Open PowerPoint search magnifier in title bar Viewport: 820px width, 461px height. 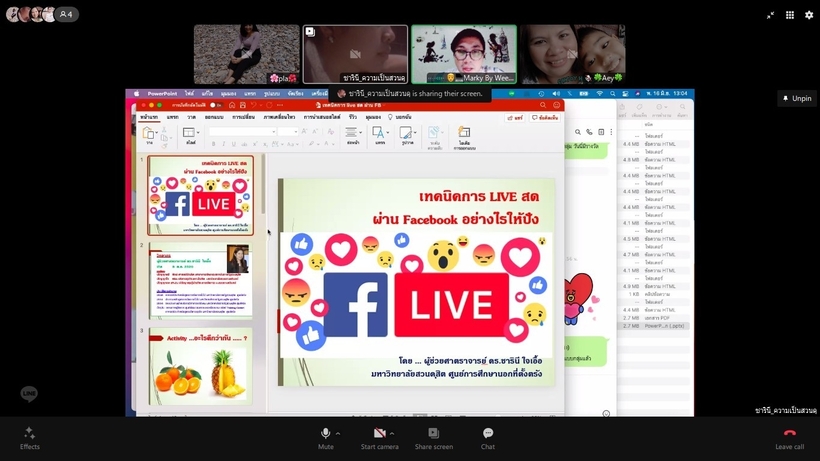(x=543, y=105)
